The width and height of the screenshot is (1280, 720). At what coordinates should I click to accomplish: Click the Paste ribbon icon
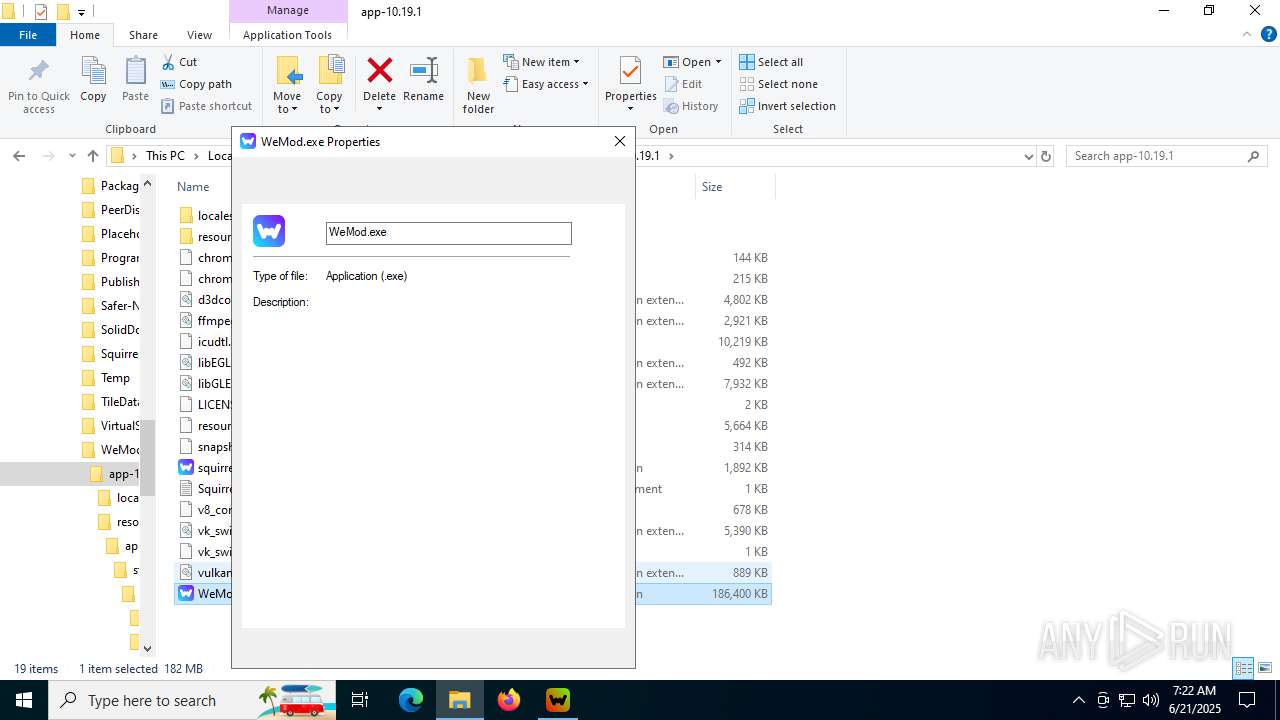point(135,80)
